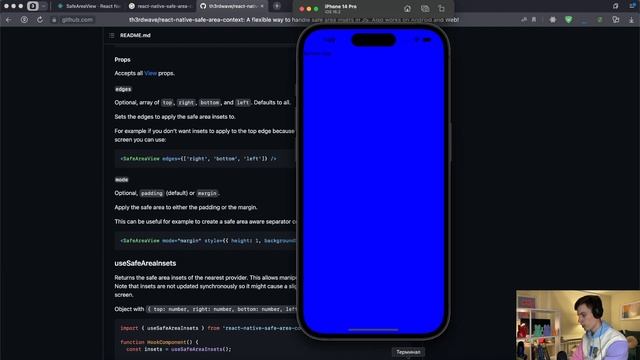Open the extensions puzzle icon

tap(553, 20)
